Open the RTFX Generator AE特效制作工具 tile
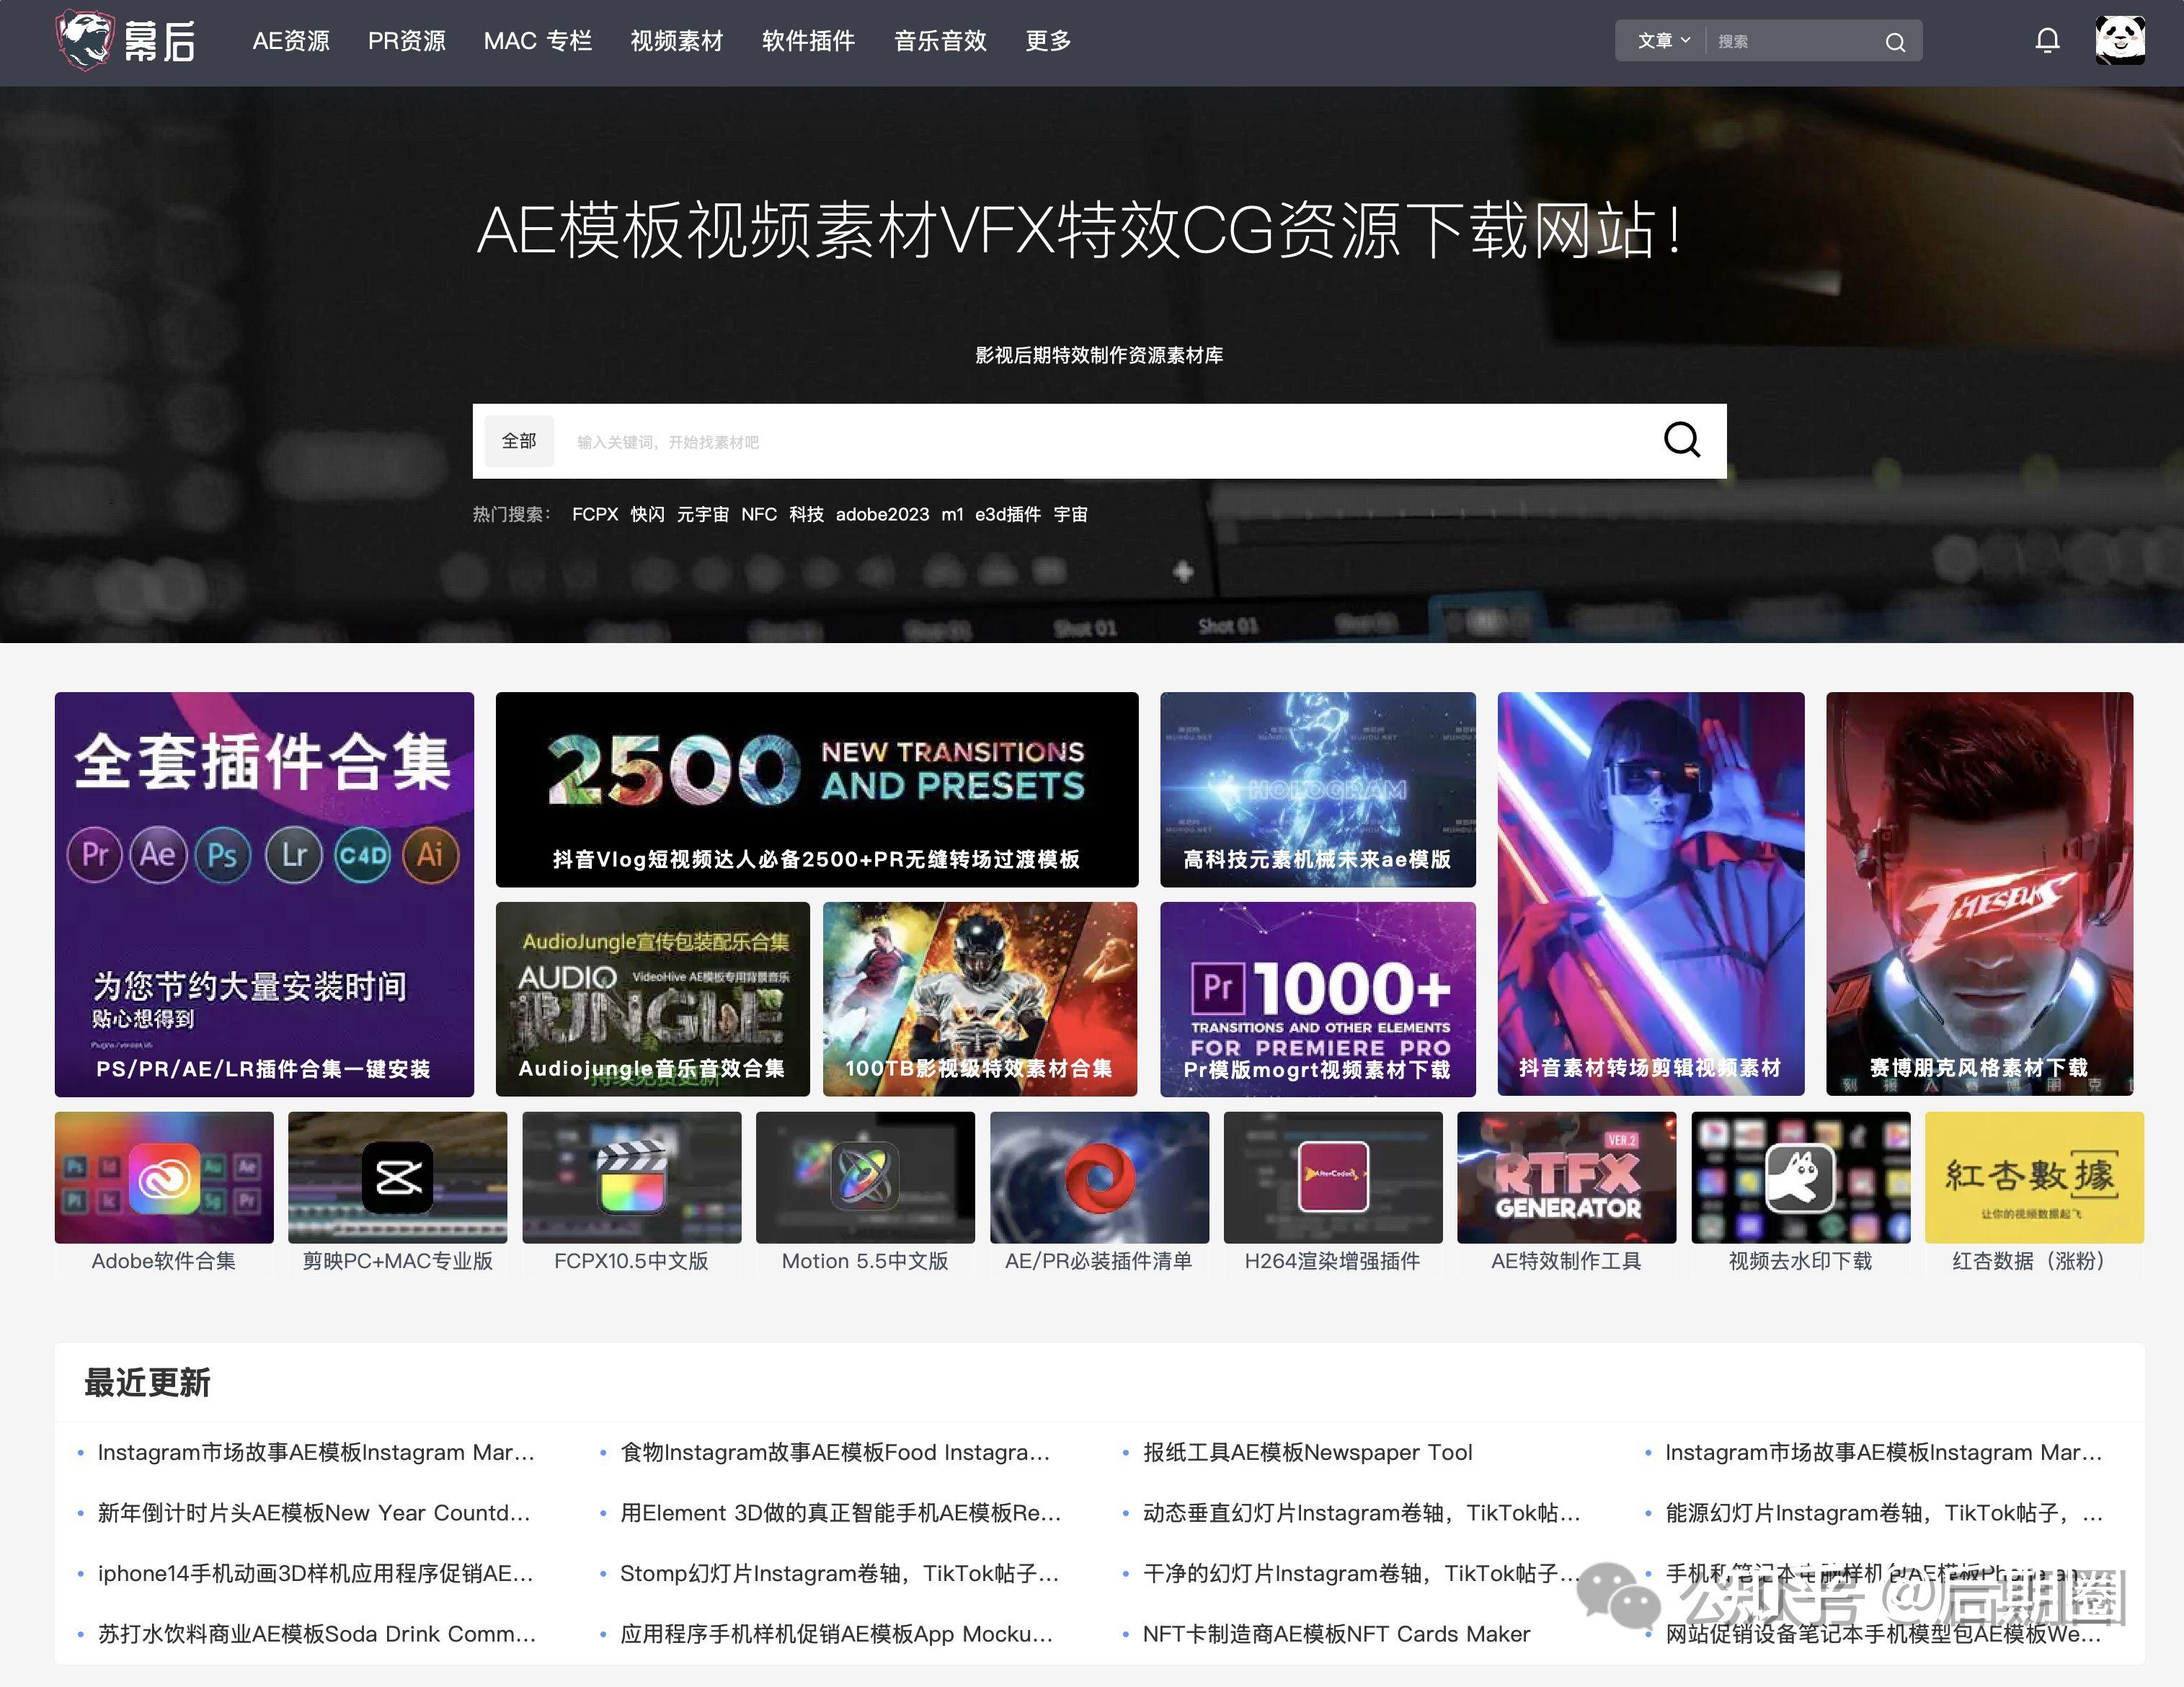This screenshot has height=1687, width=2184. (x=1567, y=1177)
